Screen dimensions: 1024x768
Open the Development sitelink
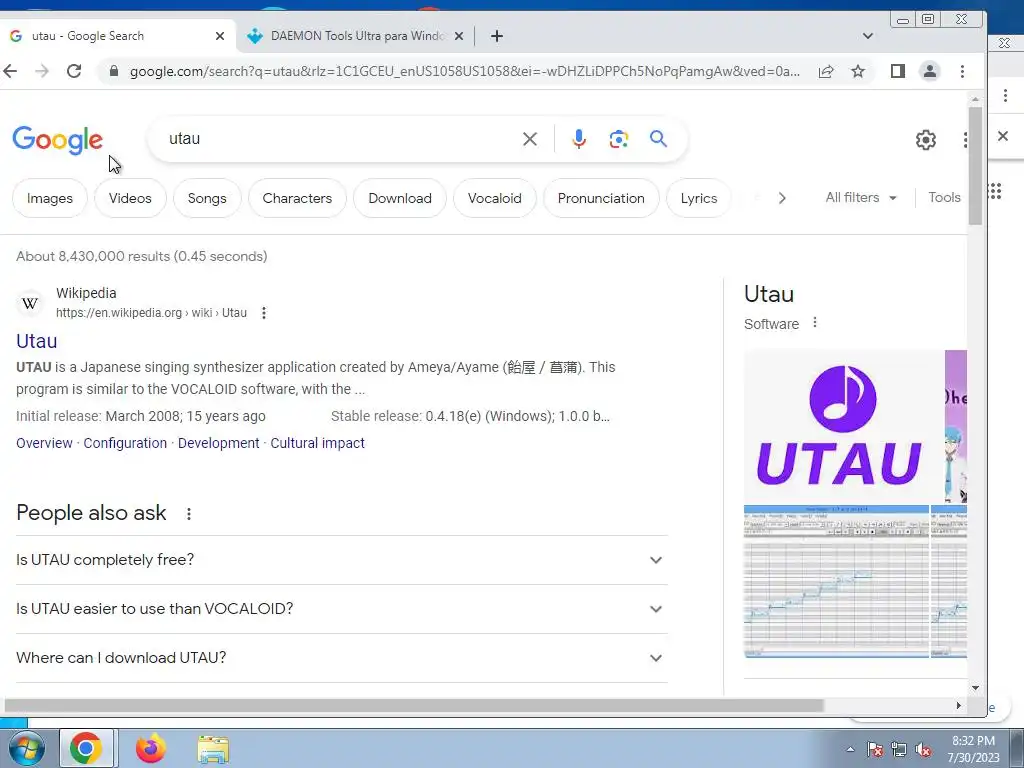(x=219, y=443)
